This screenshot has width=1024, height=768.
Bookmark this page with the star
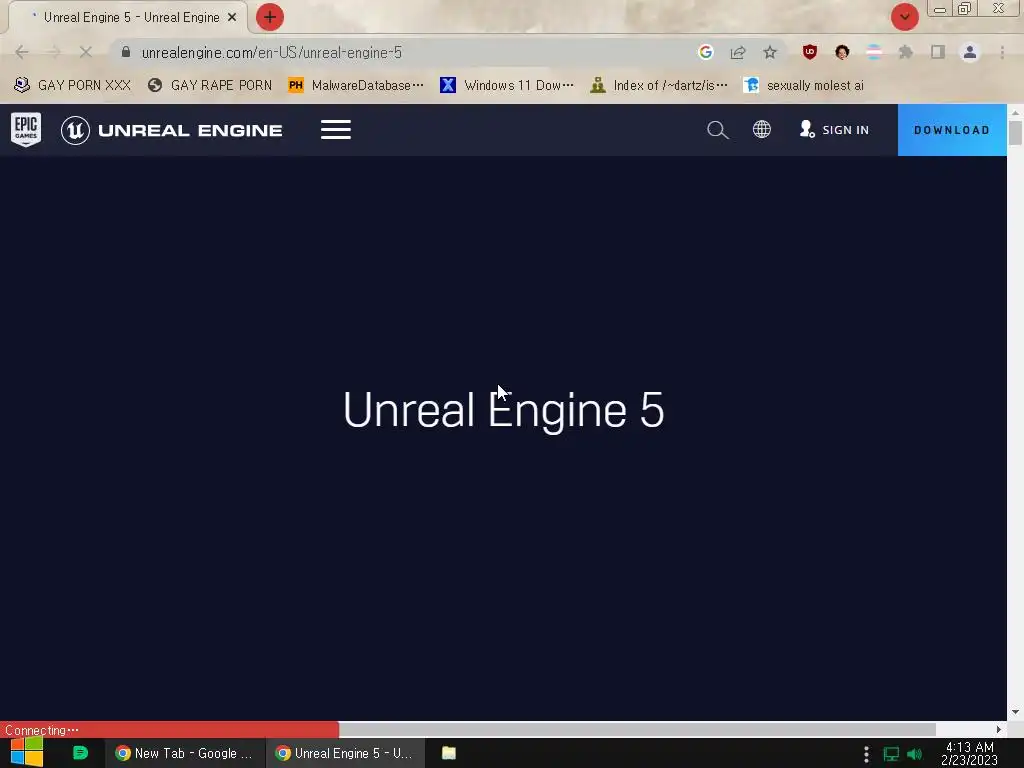(x=770, y=52)
